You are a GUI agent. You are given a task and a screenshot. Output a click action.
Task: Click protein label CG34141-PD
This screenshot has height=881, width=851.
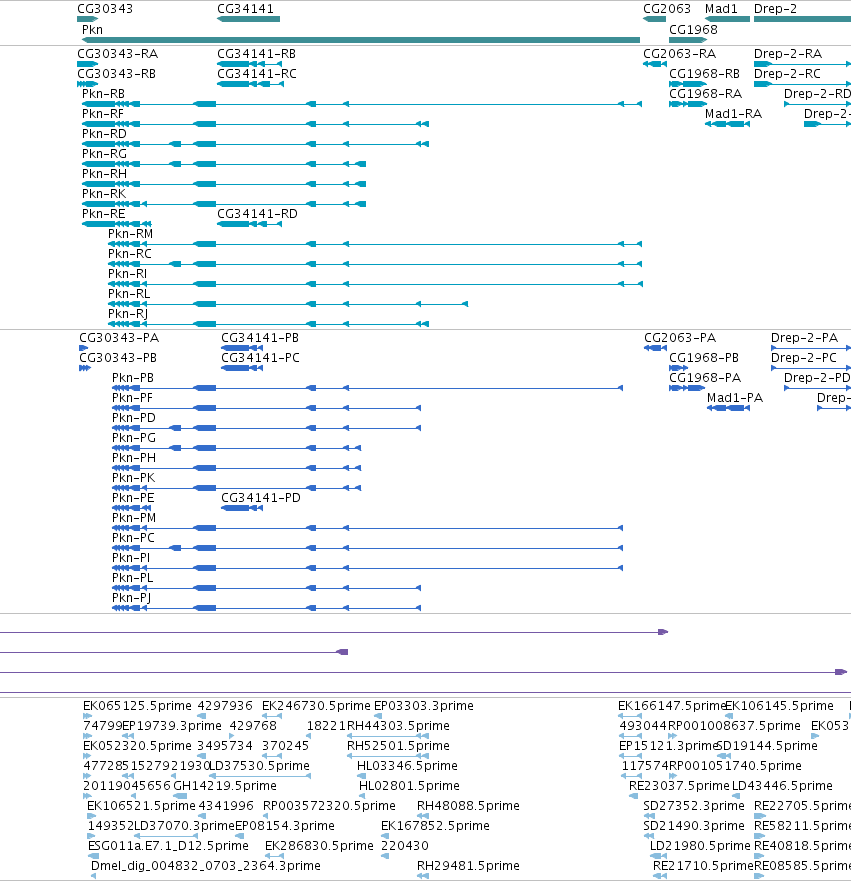pos(261,498)
